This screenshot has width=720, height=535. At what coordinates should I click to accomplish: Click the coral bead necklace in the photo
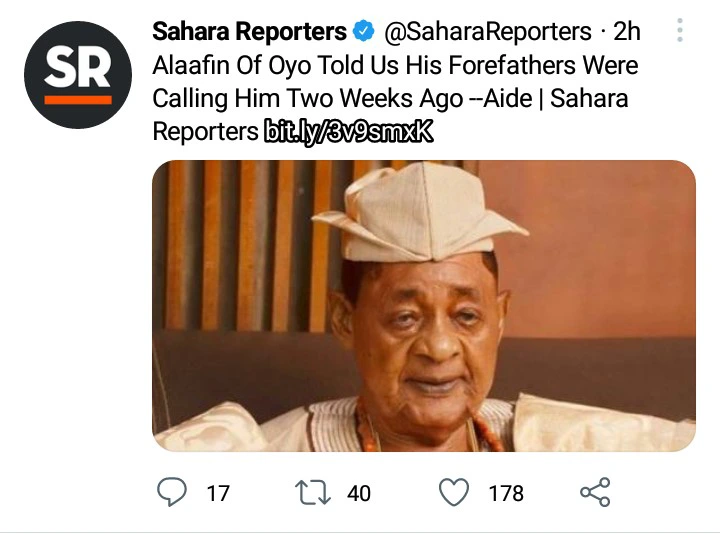point(370,432)
